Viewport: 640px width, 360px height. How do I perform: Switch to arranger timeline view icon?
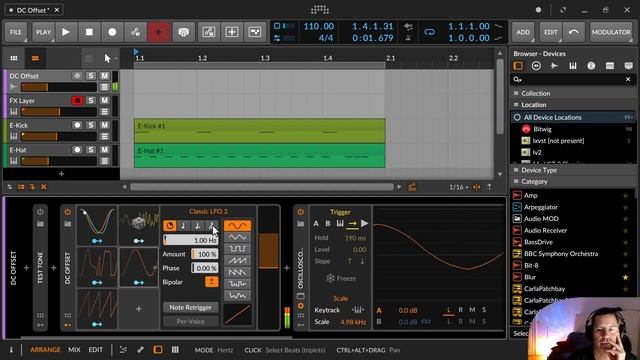tap(35, 58)
